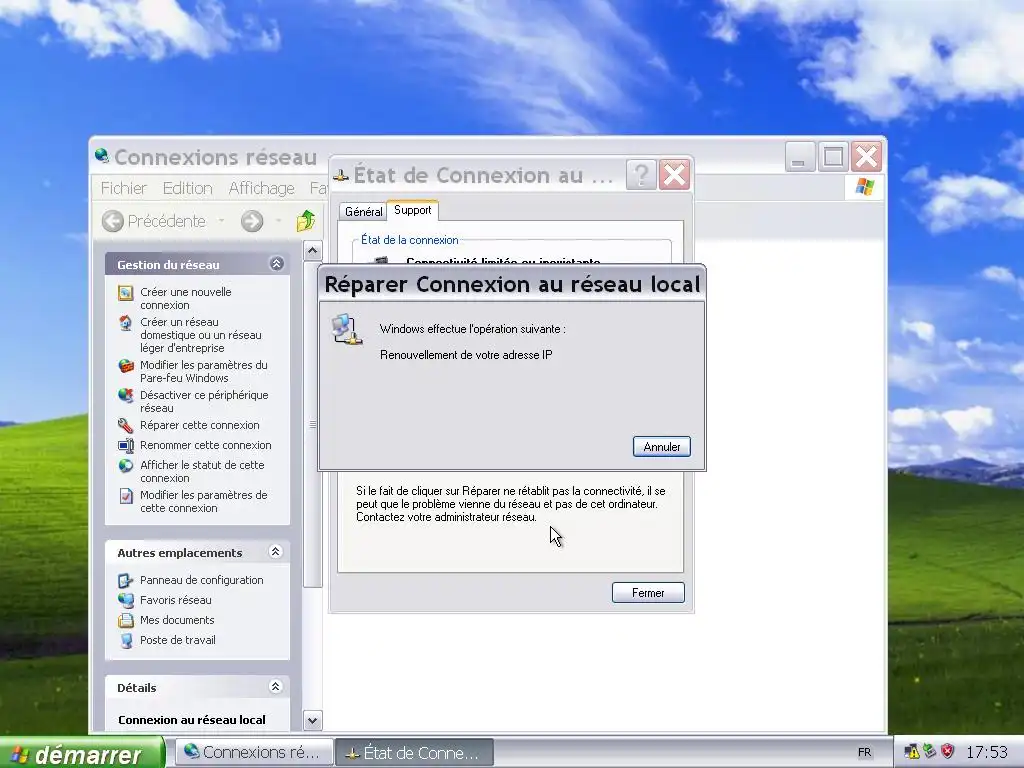Open Panneau de configuration link
This screenshot has width=1024, height=768.
tap(201, 580)
